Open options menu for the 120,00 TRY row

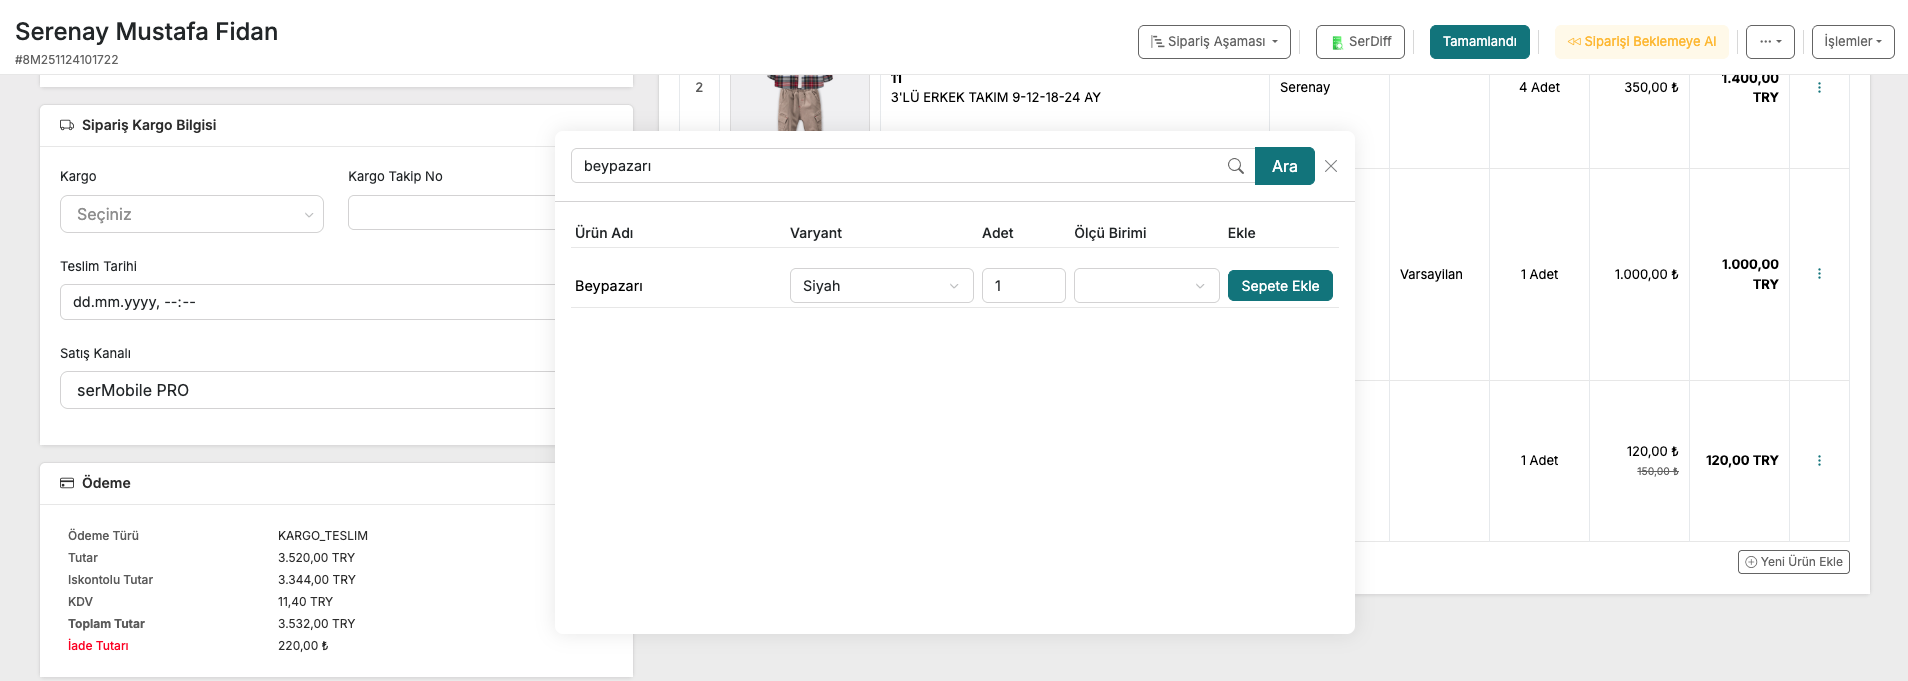click(x=1818, y=461)
